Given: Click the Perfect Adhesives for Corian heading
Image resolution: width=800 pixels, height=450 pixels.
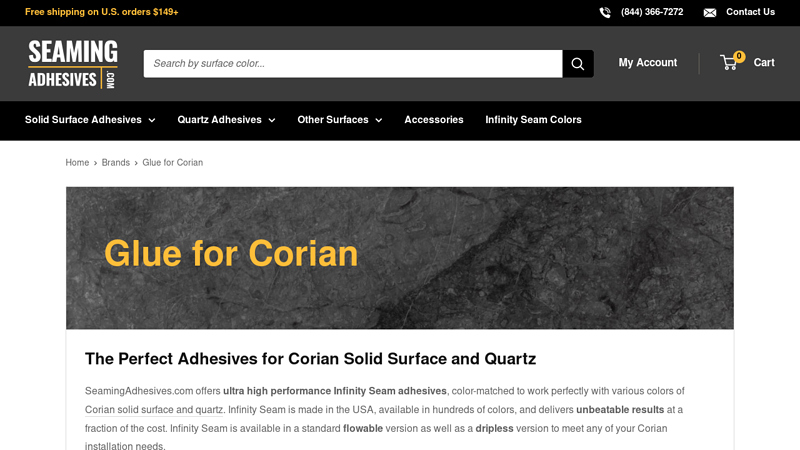Looking at the screenshot, I should coord(310,359).
